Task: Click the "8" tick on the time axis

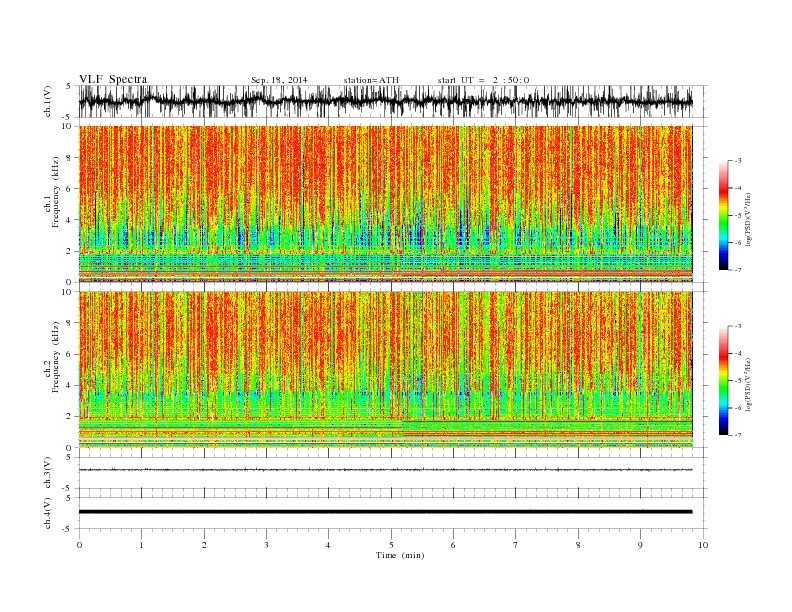Action: pos(578,545)
